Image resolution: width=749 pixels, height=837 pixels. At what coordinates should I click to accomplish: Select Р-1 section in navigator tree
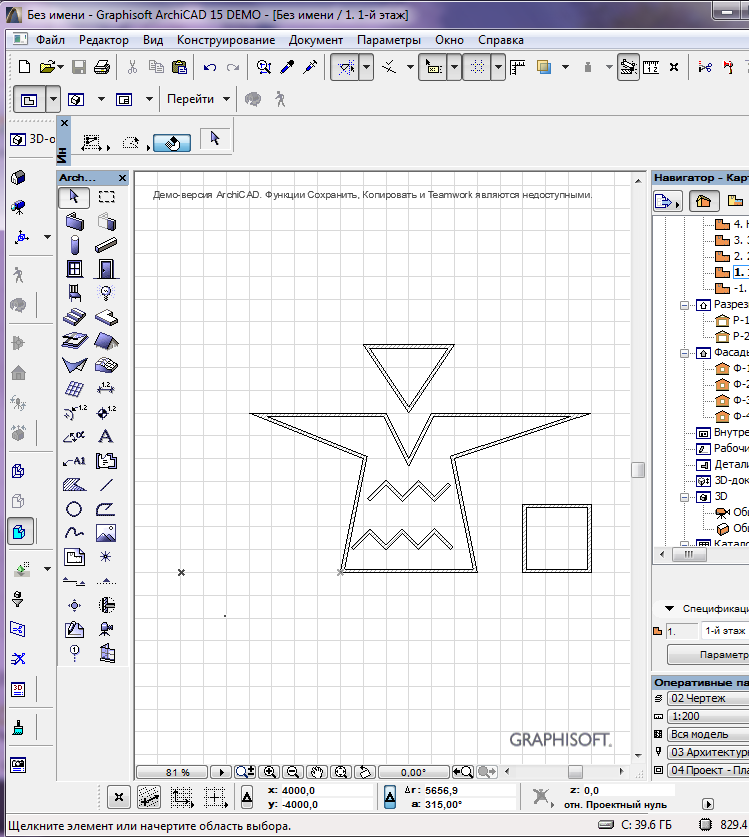coord(731,320)
